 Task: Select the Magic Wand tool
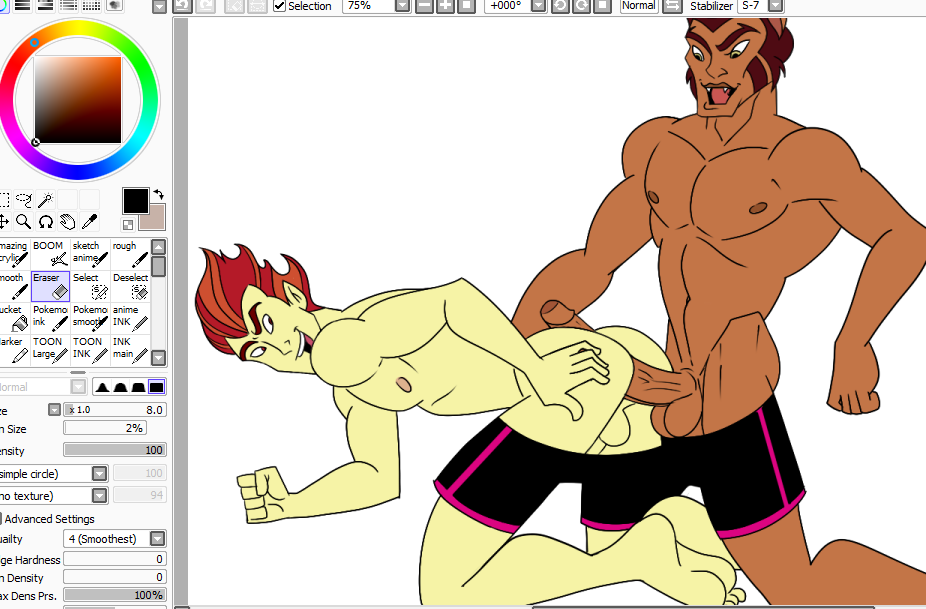tap(45, 200)
